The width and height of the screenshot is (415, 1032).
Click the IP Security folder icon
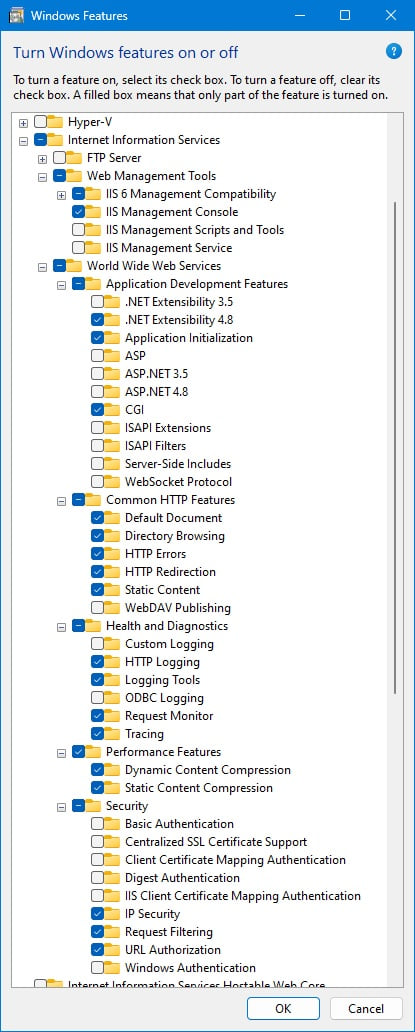click(x=112, y=914)
